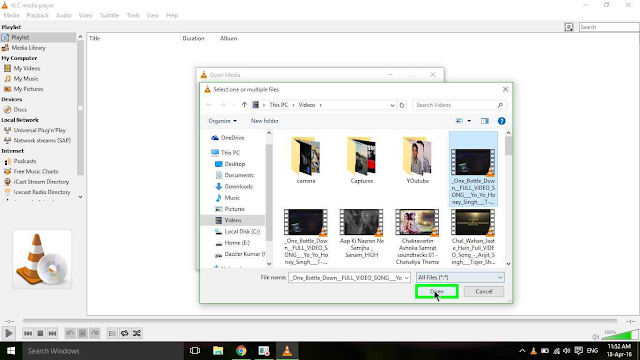Click the New folder button
The width and height of the screenshot is (640, 360).
pos(264,121)
